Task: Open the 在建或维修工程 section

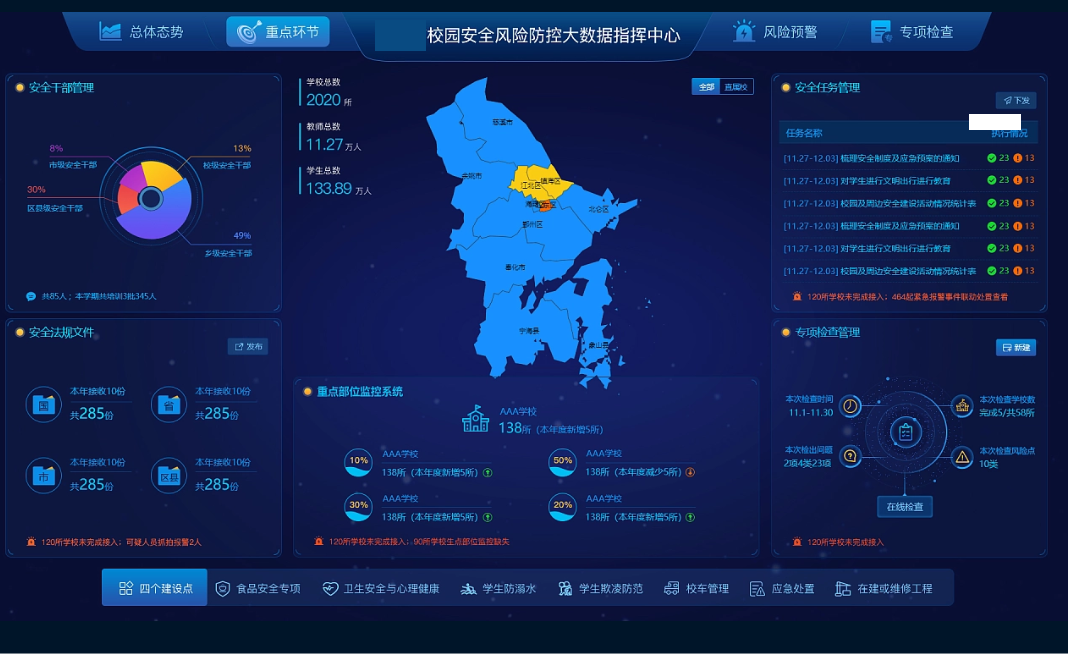Action: tap(884, 589)
